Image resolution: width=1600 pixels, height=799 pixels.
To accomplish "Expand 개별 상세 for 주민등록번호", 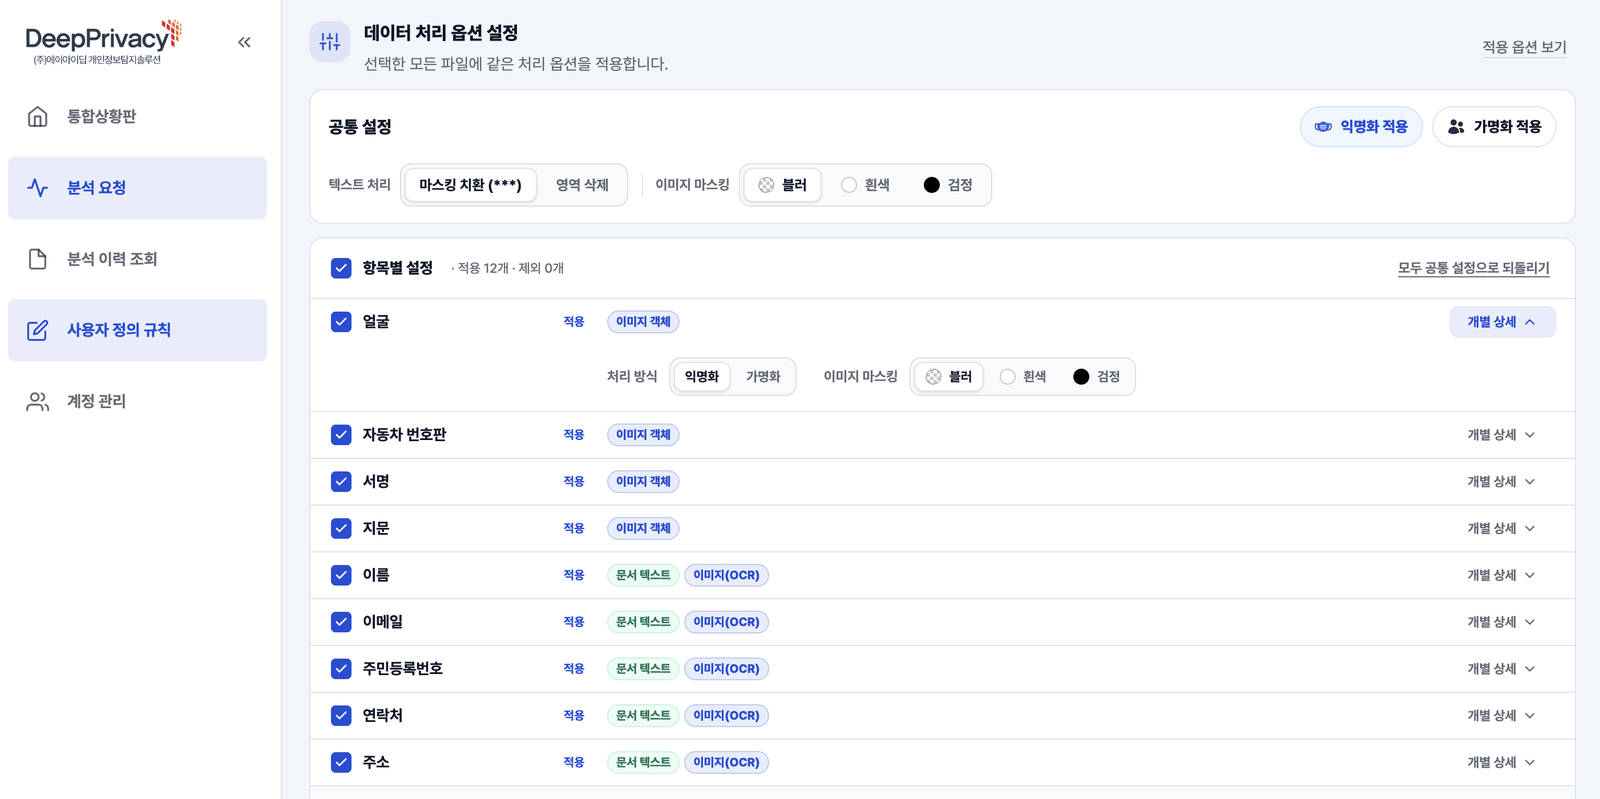I will tap(1502, 669).
